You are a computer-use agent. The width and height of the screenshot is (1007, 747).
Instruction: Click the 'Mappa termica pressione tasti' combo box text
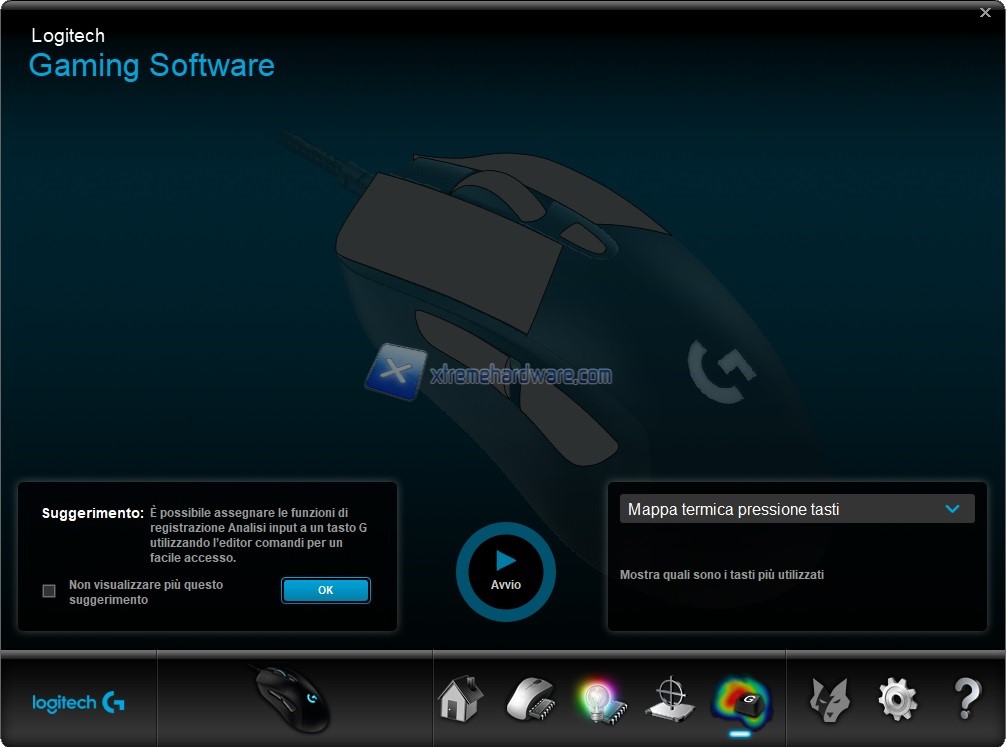coord(733,509)
